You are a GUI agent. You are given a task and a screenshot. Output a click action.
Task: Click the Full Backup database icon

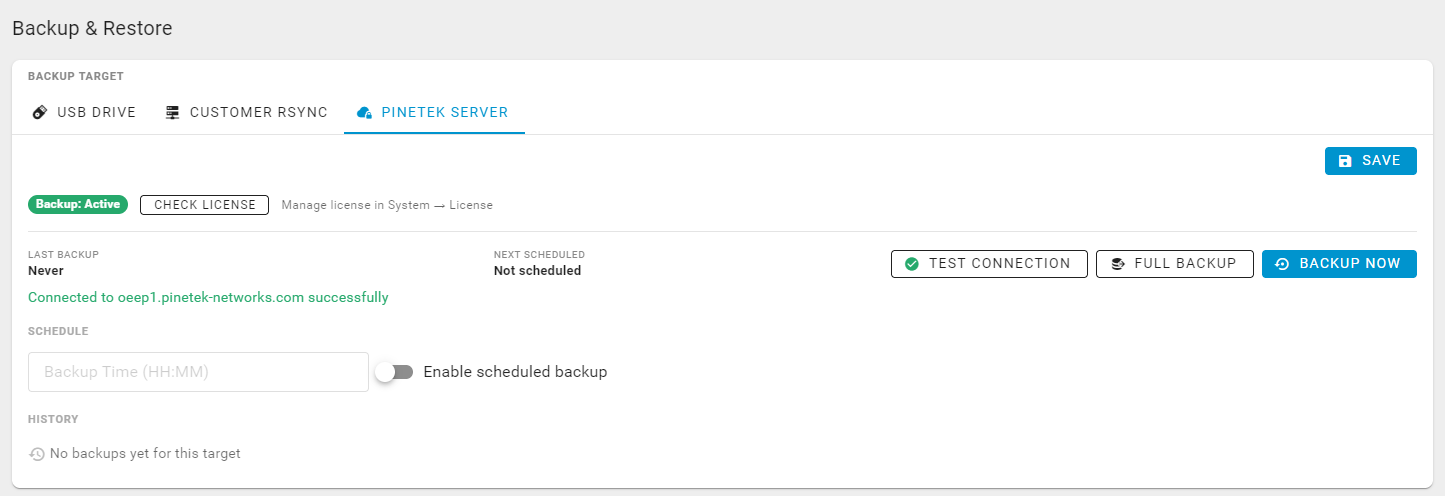pyautogui.click(x=1118, y=264)
